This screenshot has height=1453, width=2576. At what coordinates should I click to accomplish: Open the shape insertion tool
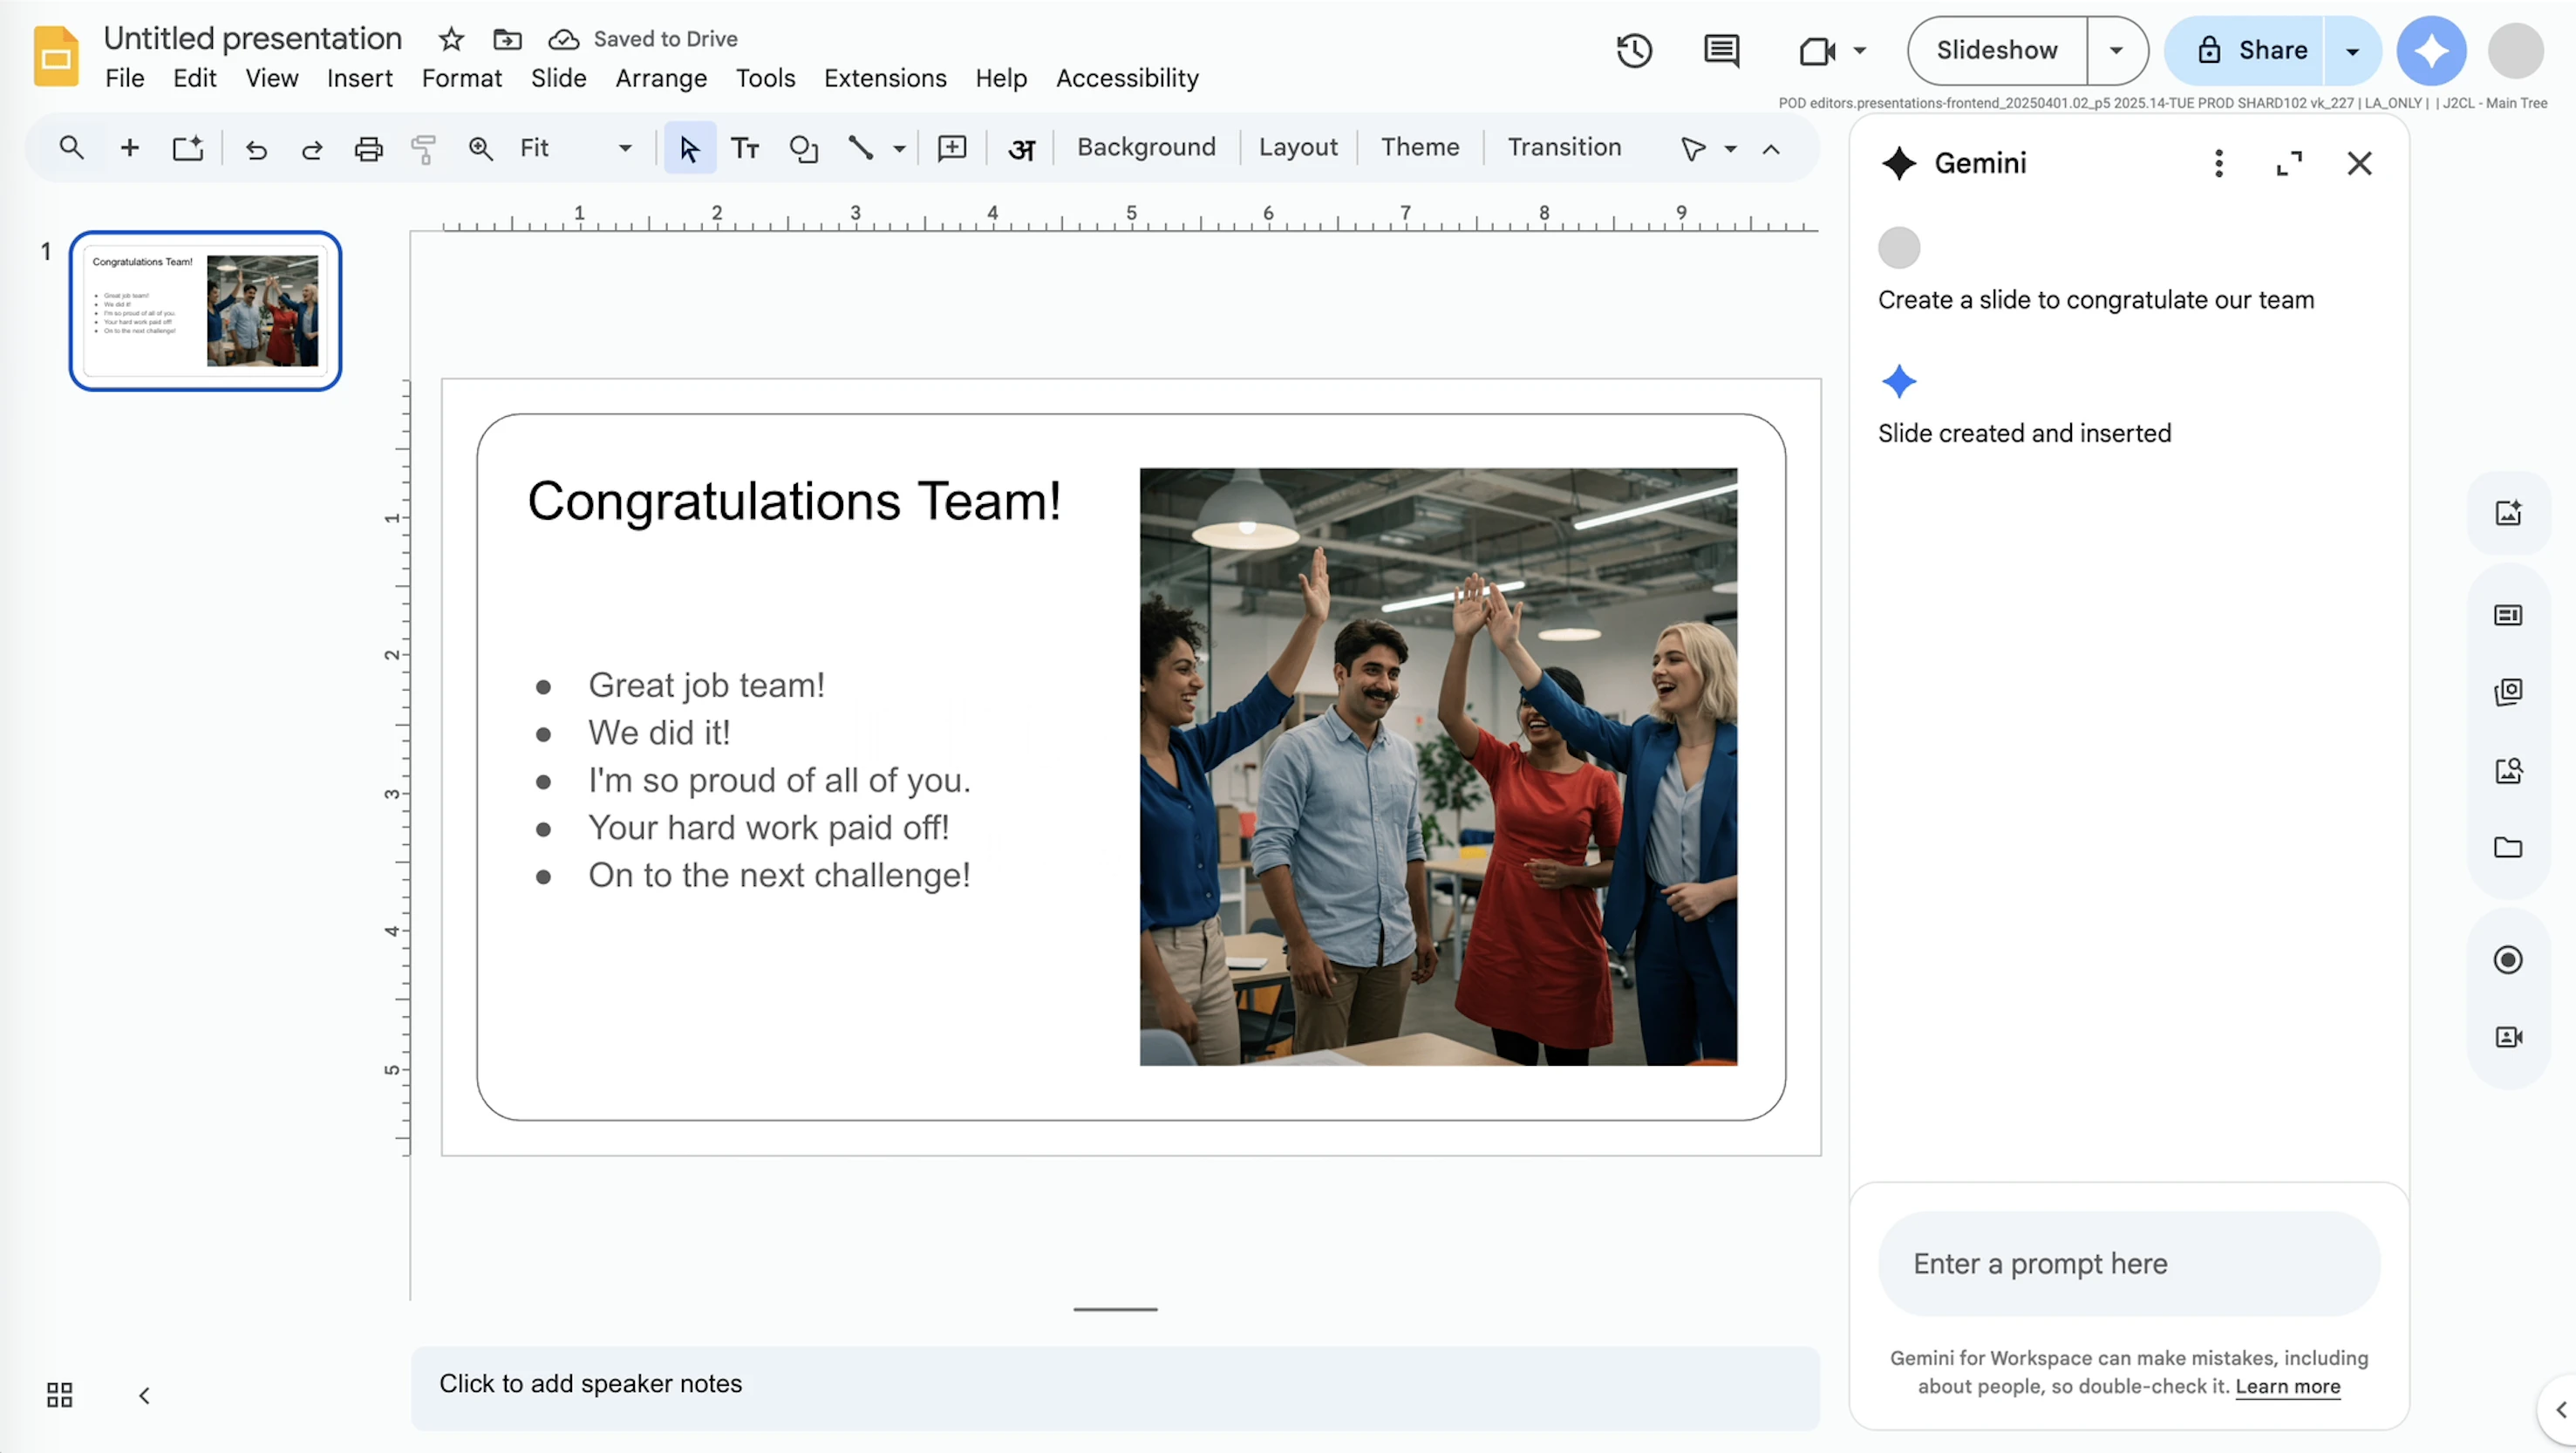(x=802, y=148)
